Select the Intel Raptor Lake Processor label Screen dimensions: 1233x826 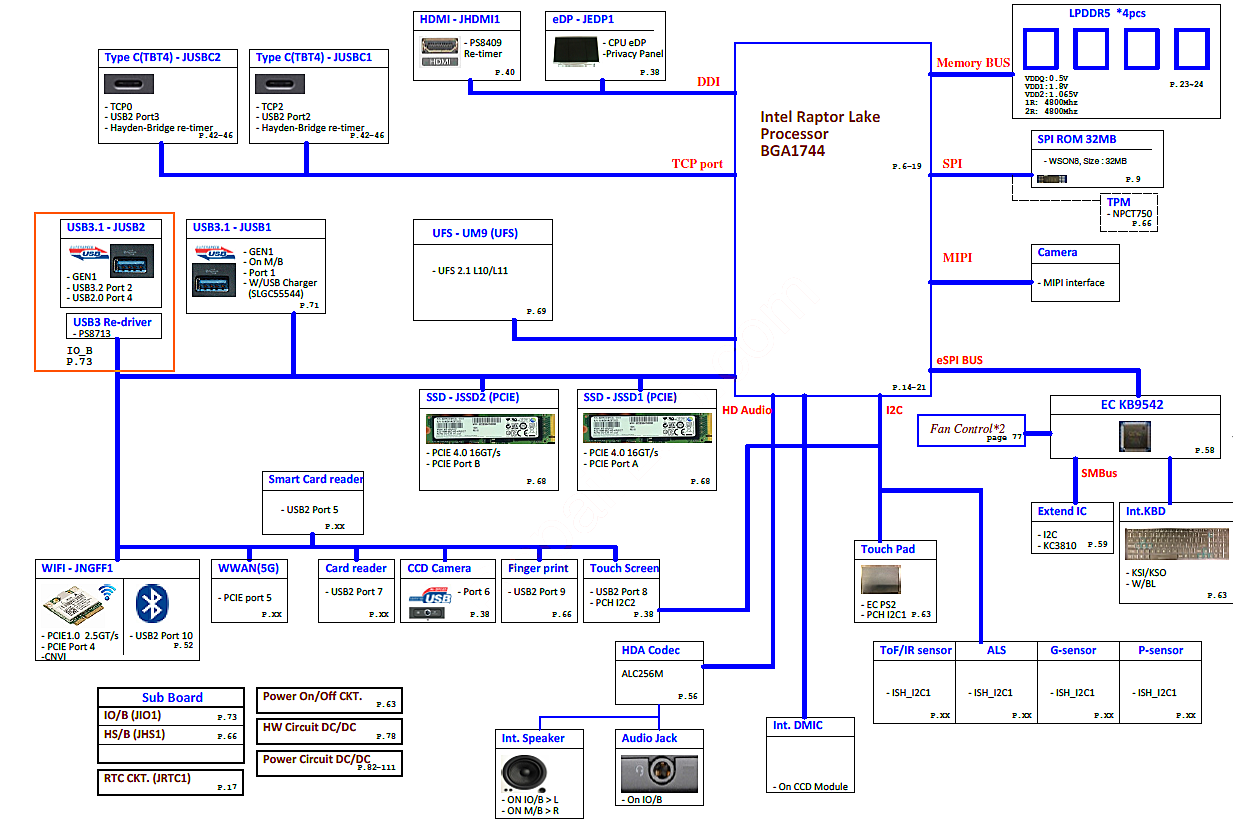pyautogui.click(x=820, y=133)
